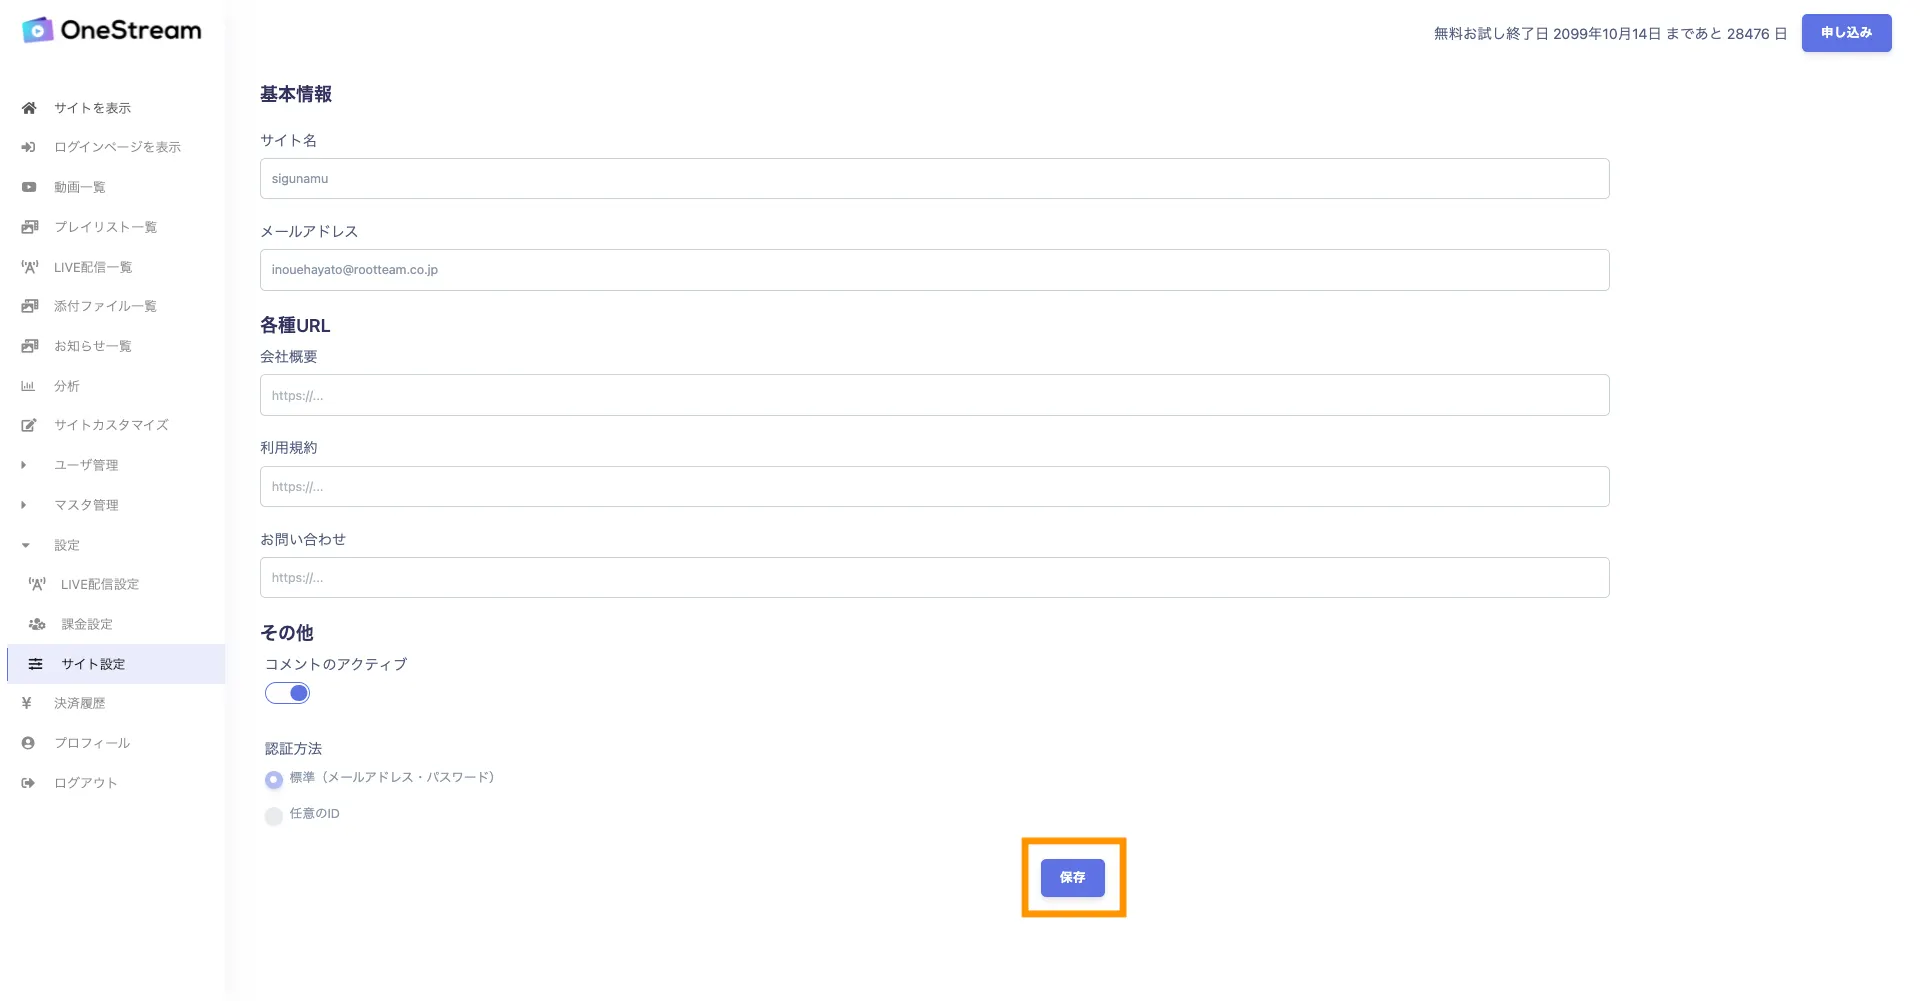The height and width of the screenshot is (1001, 1920).
Task: Click the video icon next to 動画一覧
Action: [x=29, y=187]
